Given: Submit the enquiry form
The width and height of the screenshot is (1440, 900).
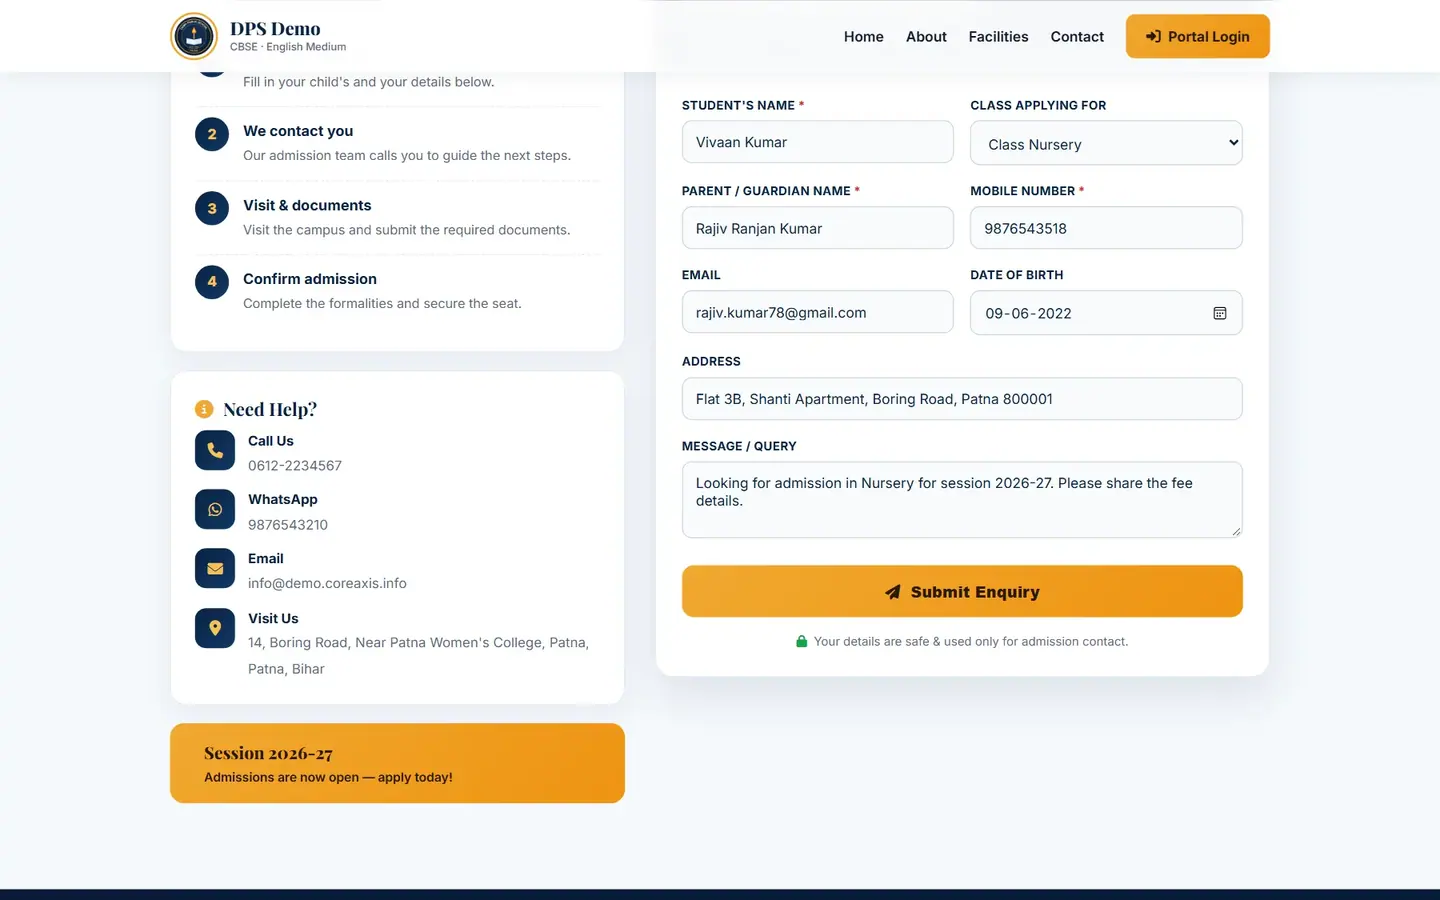Looking at the screenshot, I should tap(962, 591).
